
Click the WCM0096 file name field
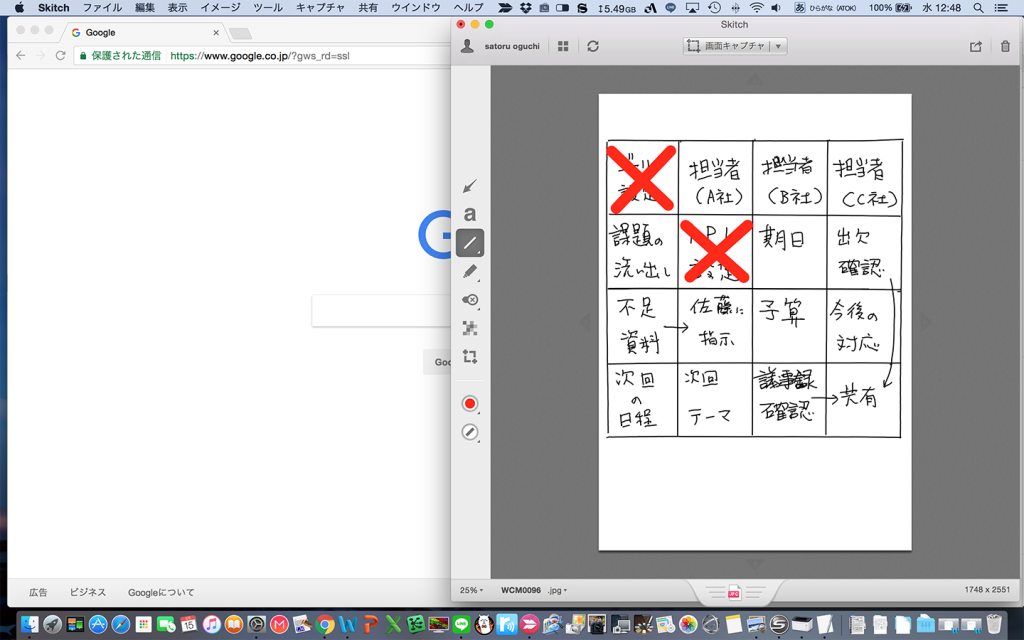coord(521,590)
